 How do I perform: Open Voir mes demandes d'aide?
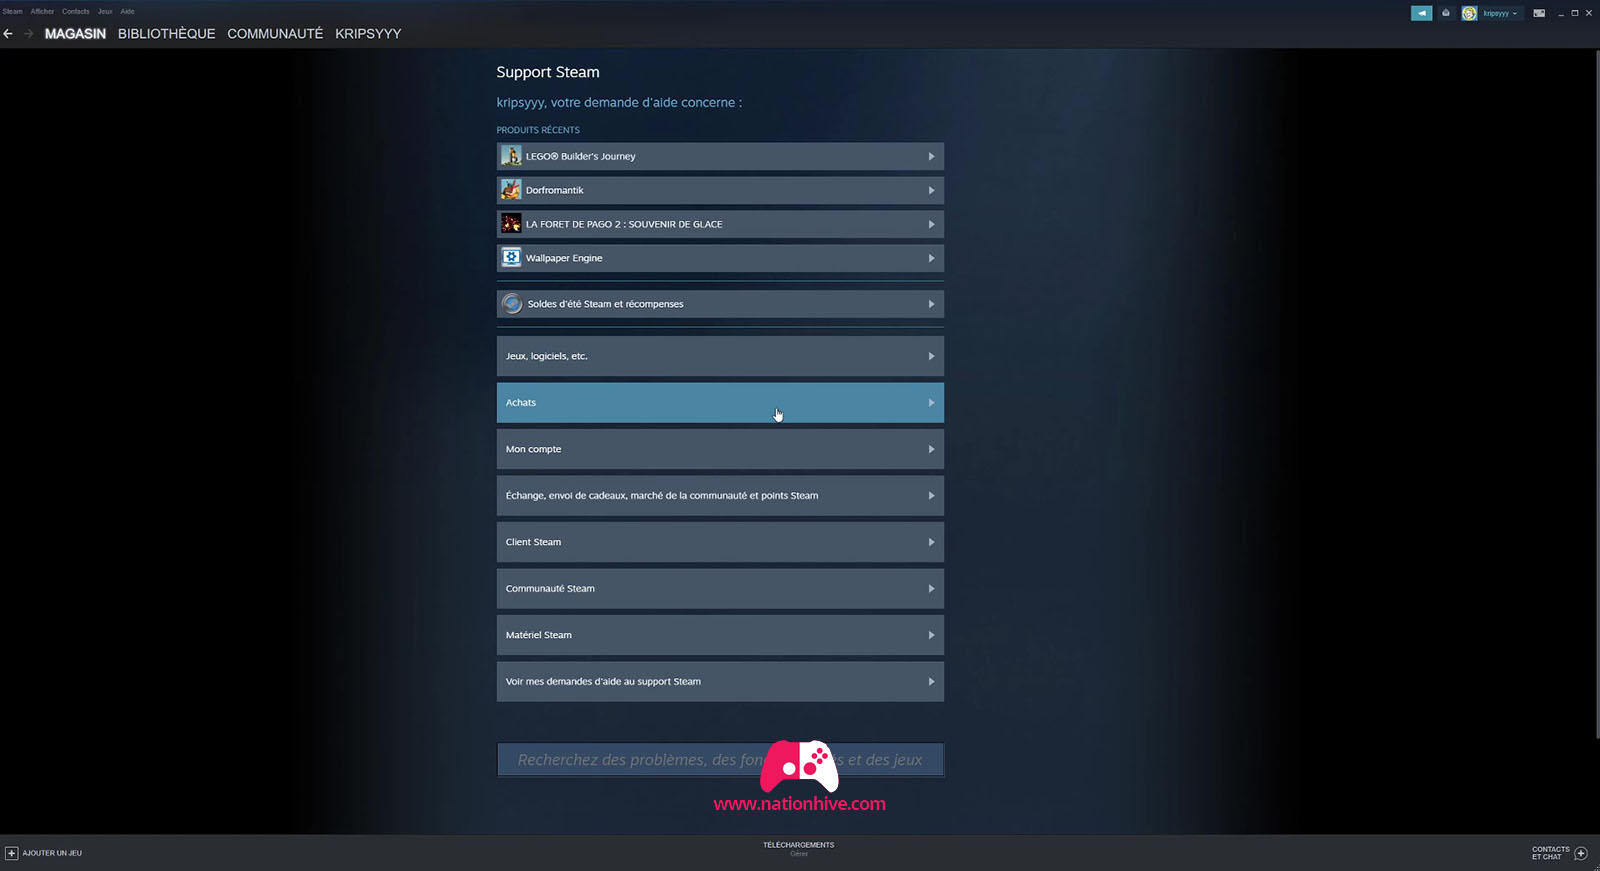(x=720, y=682)
